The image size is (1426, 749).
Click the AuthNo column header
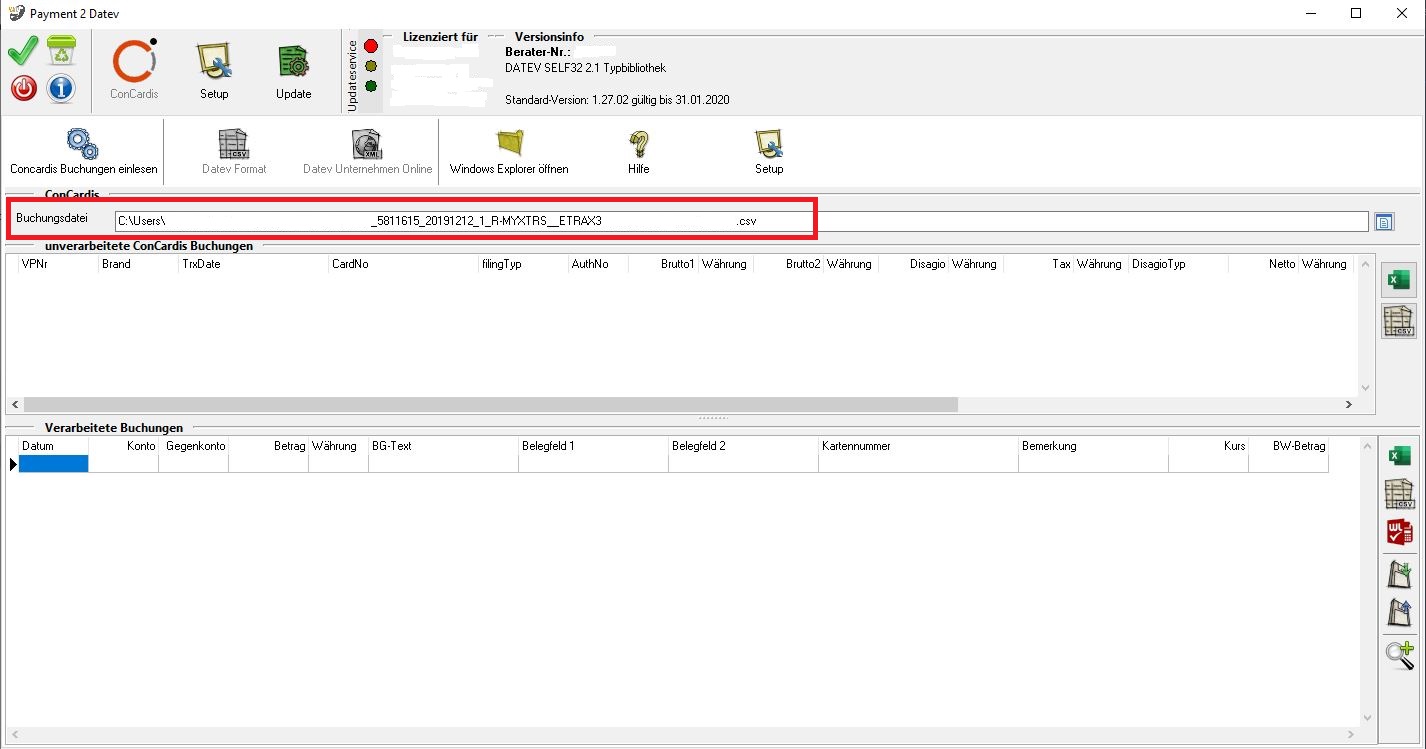(598, 264)
